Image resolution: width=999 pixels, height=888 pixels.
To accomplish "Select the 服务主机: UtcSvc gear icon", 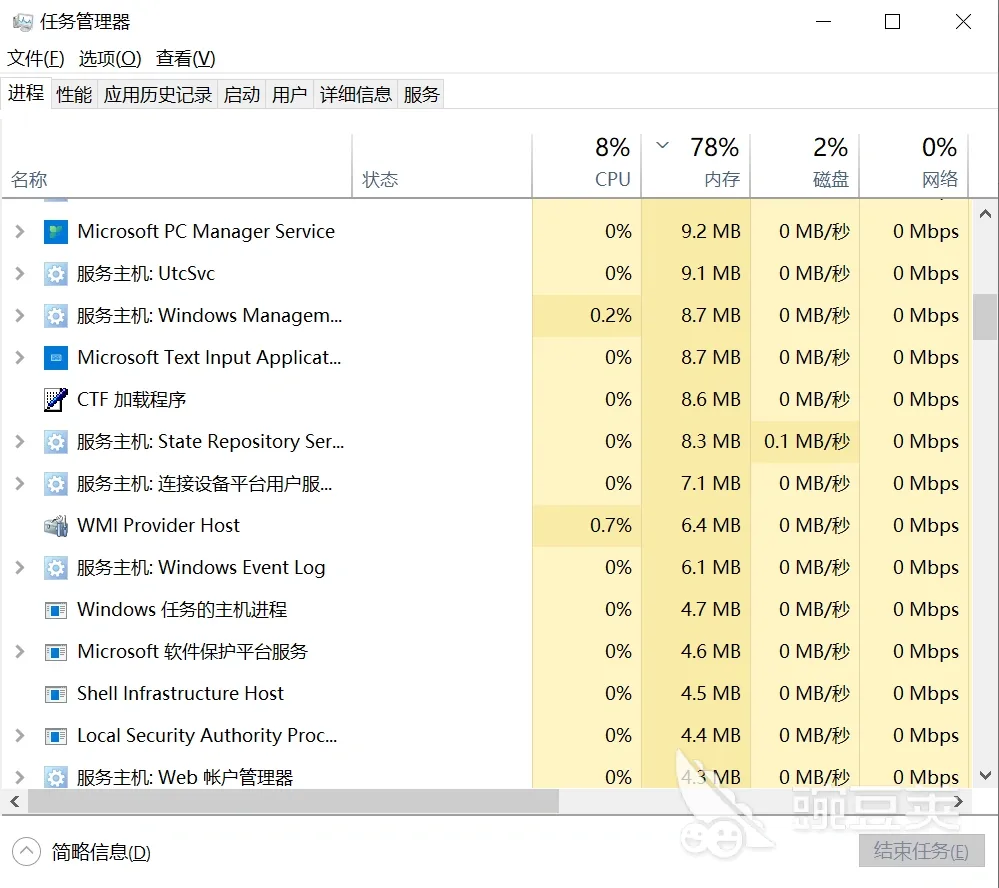I will click(55, 274).
